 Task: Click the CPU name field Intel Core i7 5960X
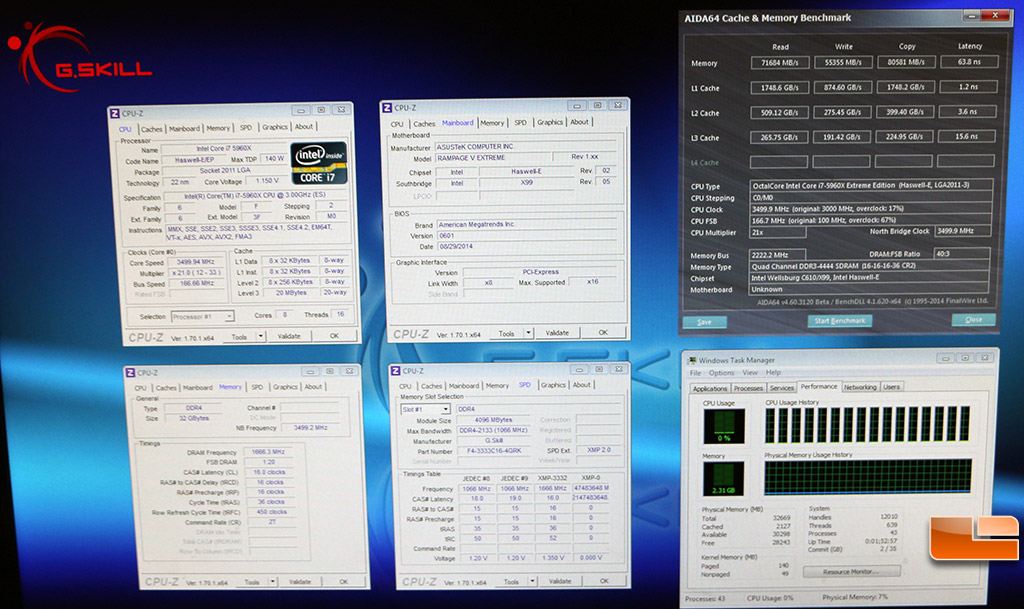[x=223, y=149]
